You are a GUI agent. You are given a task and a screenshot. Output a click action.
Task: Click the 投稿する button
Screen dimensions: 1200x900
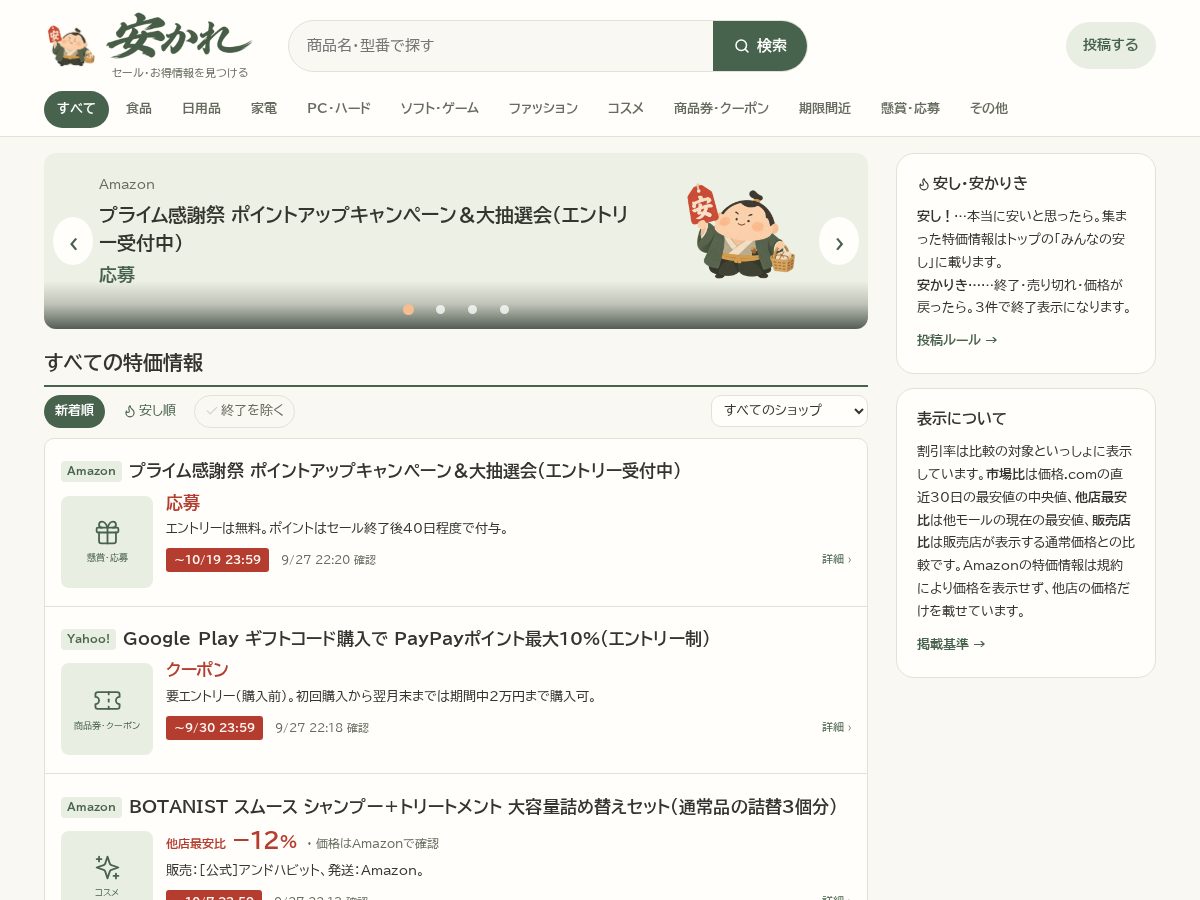[1111, 45]
